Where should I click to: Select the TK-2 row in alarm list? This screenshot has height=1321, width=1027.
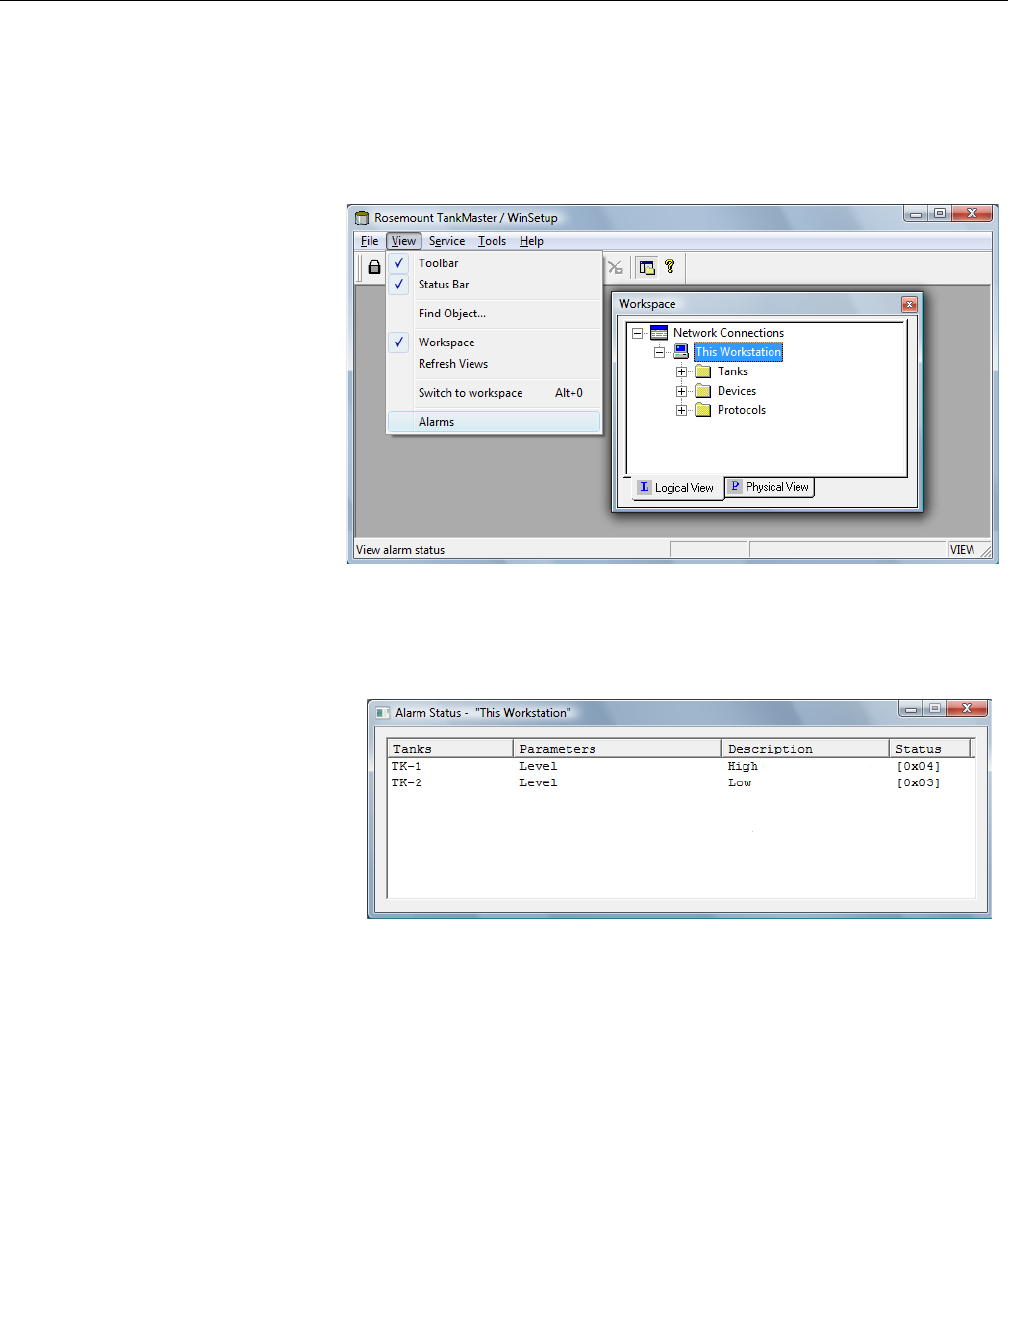[680, 783]
